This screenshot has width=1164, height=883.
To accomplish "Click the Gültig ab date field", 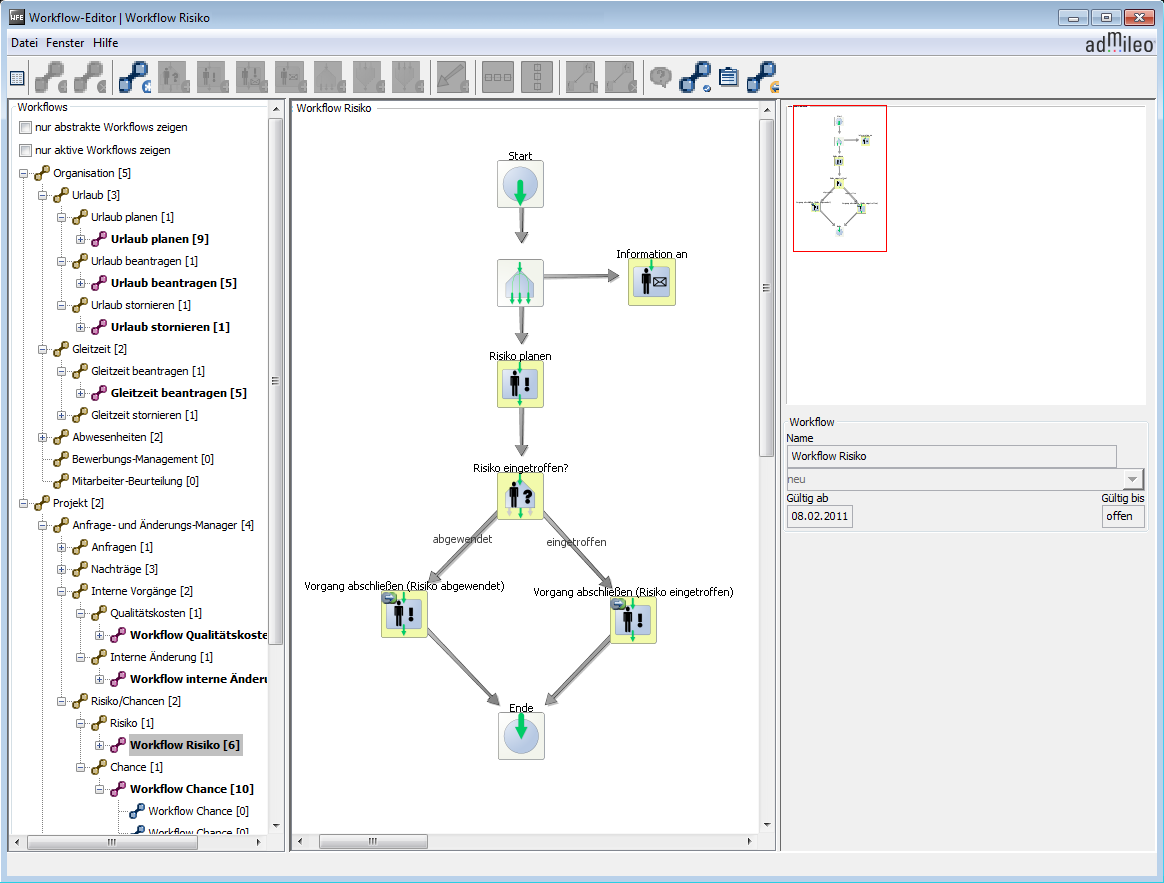I will pos(820,516).
